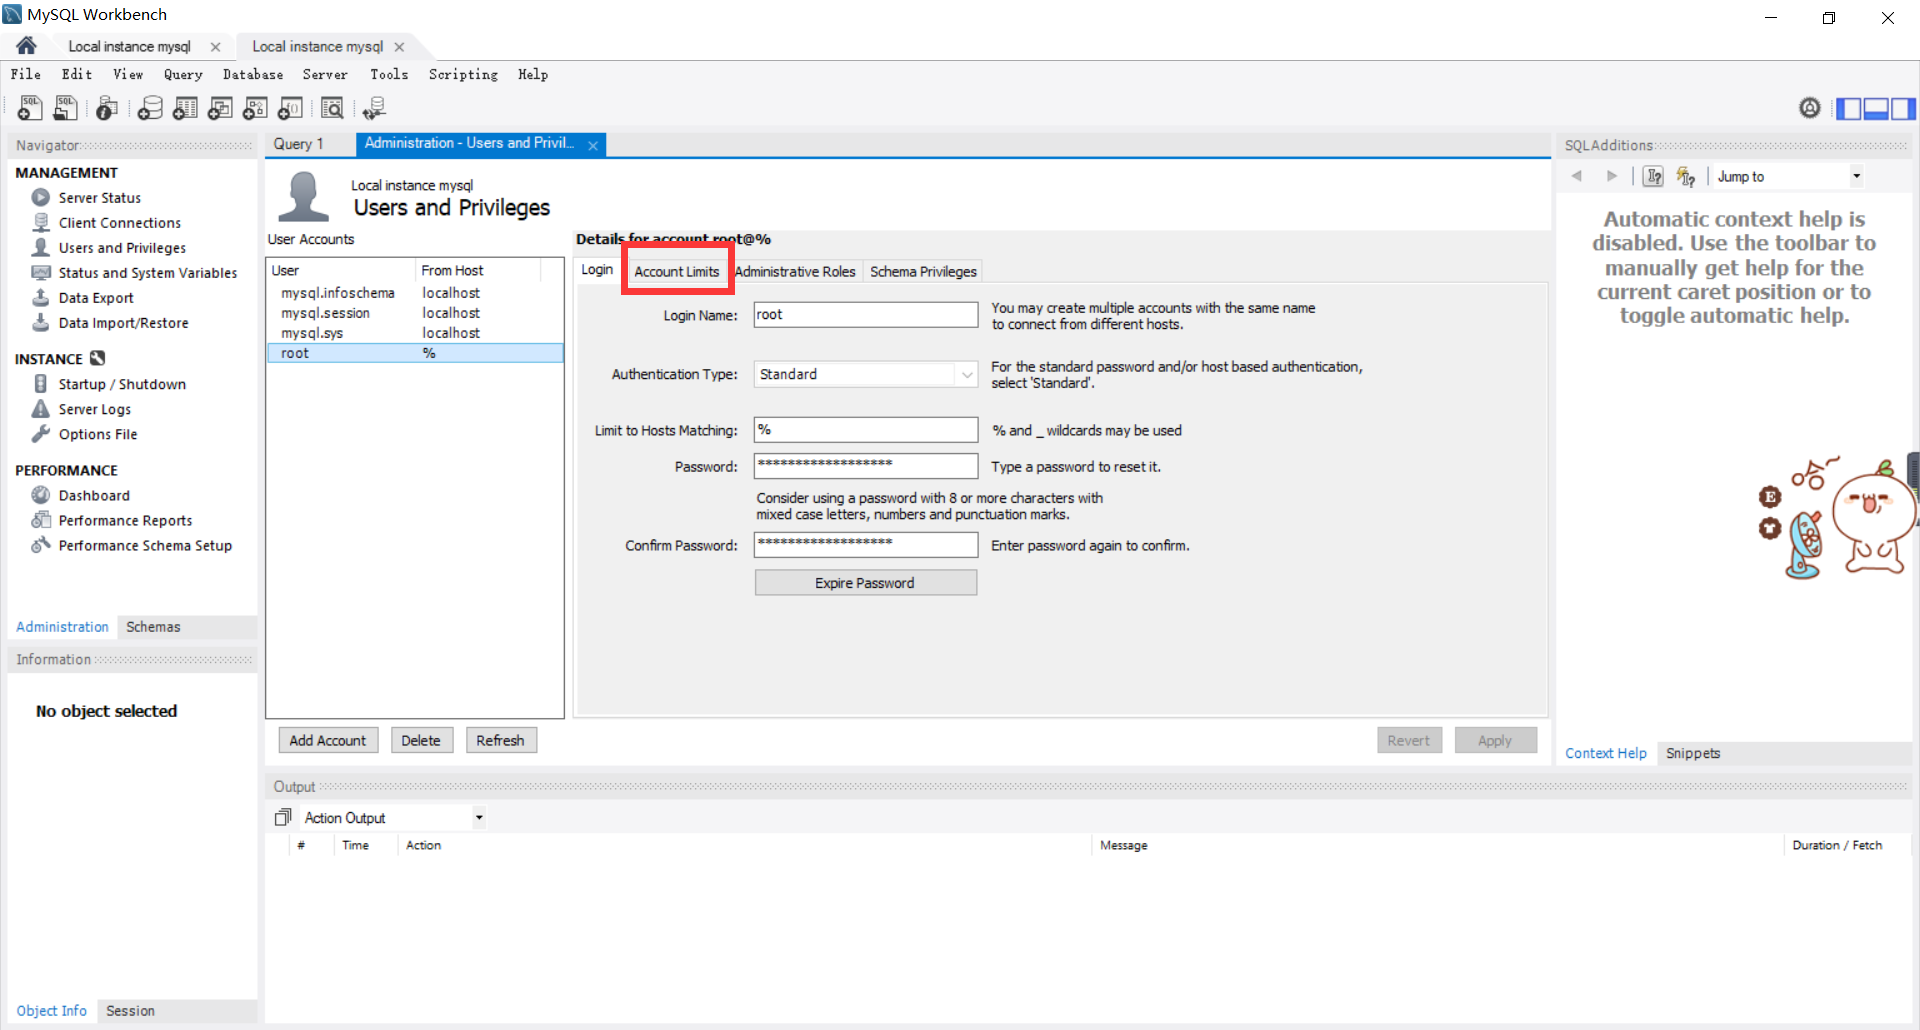Screen dimensions: 1920x1030
Task: Click the Refresh button
Action: click(x=500, y=740)
